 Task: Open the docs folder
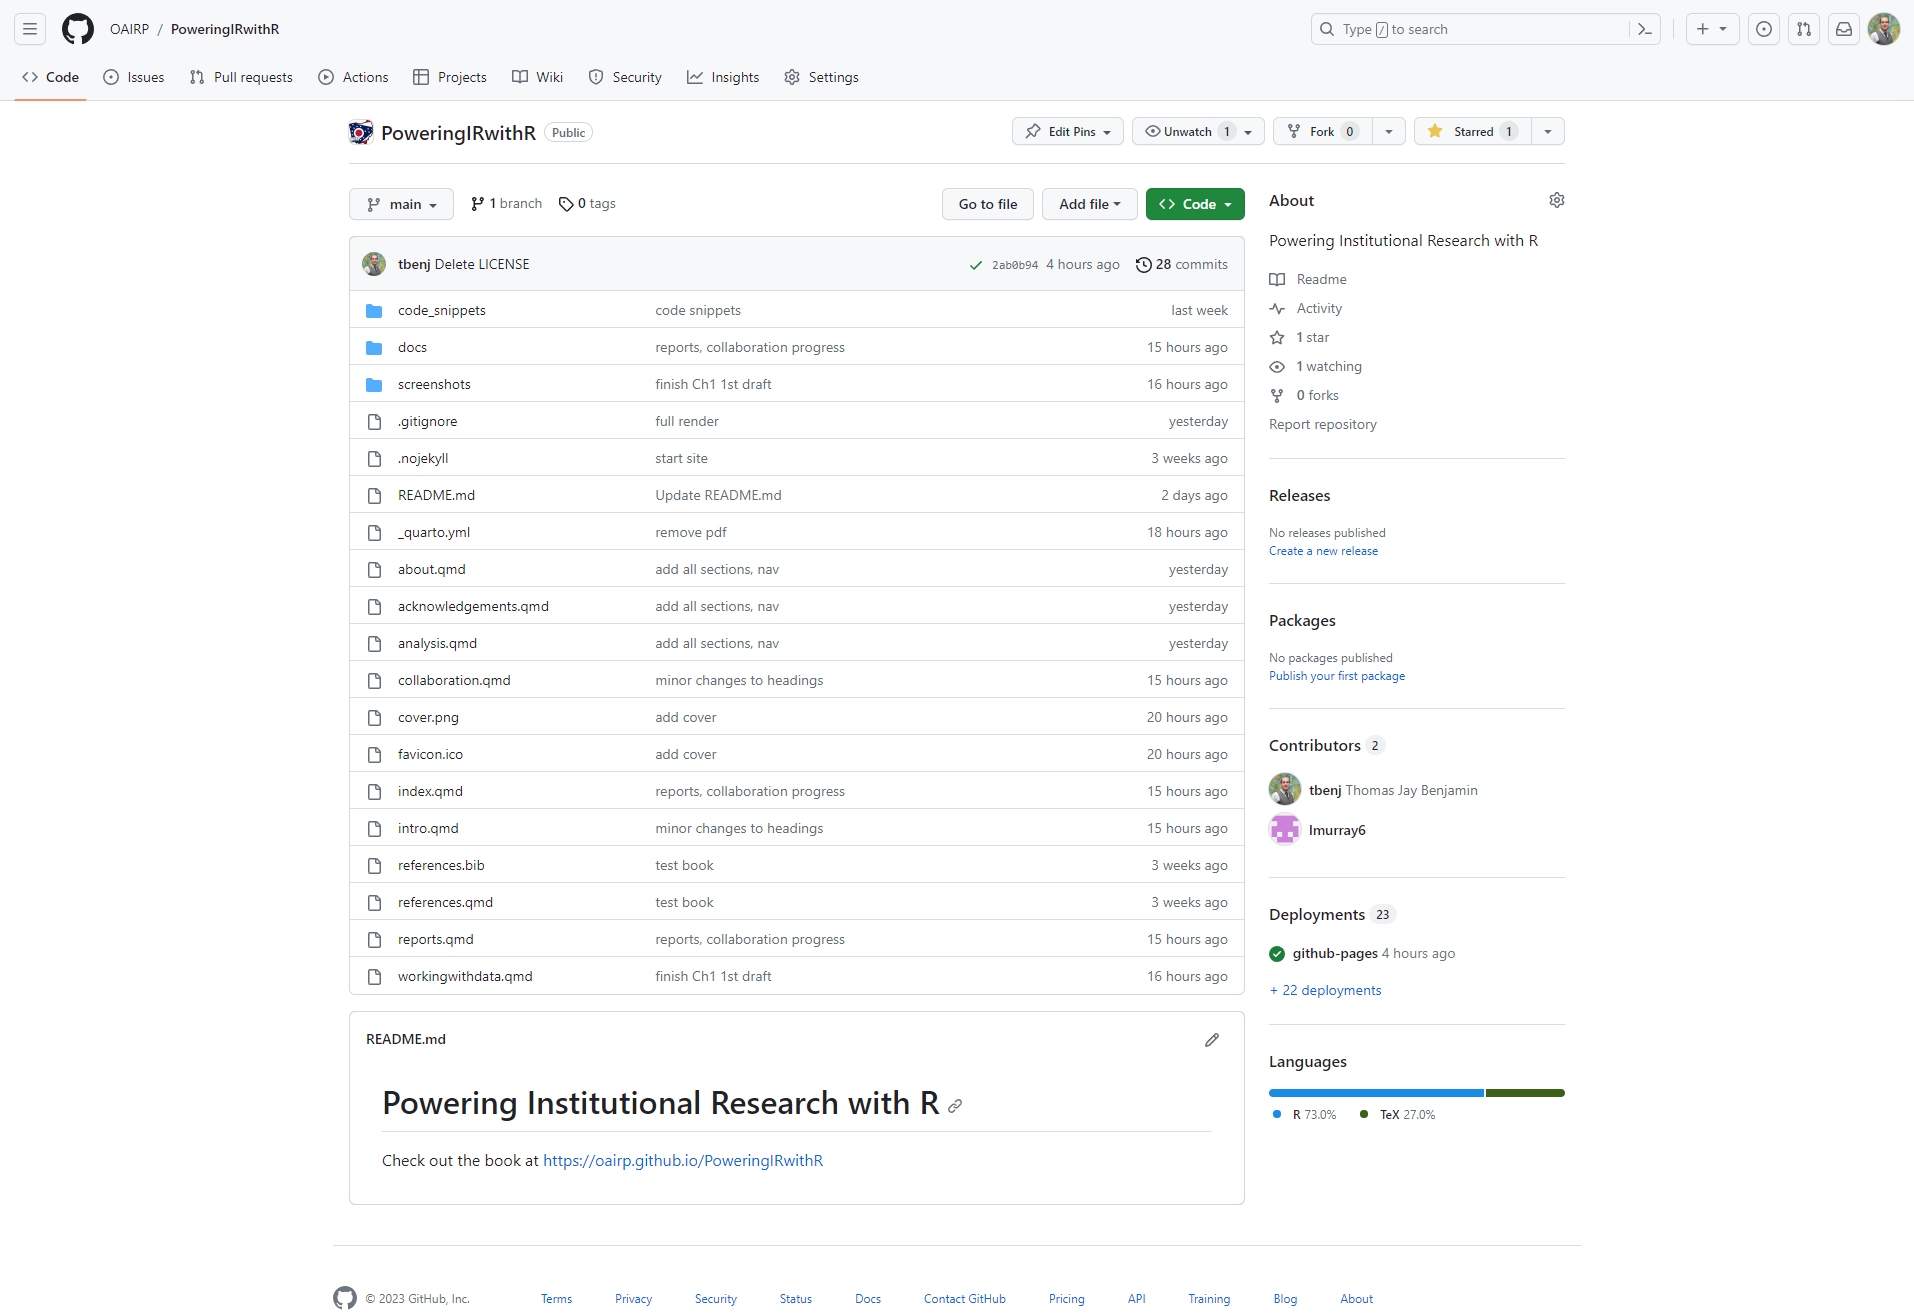[412, 347]
